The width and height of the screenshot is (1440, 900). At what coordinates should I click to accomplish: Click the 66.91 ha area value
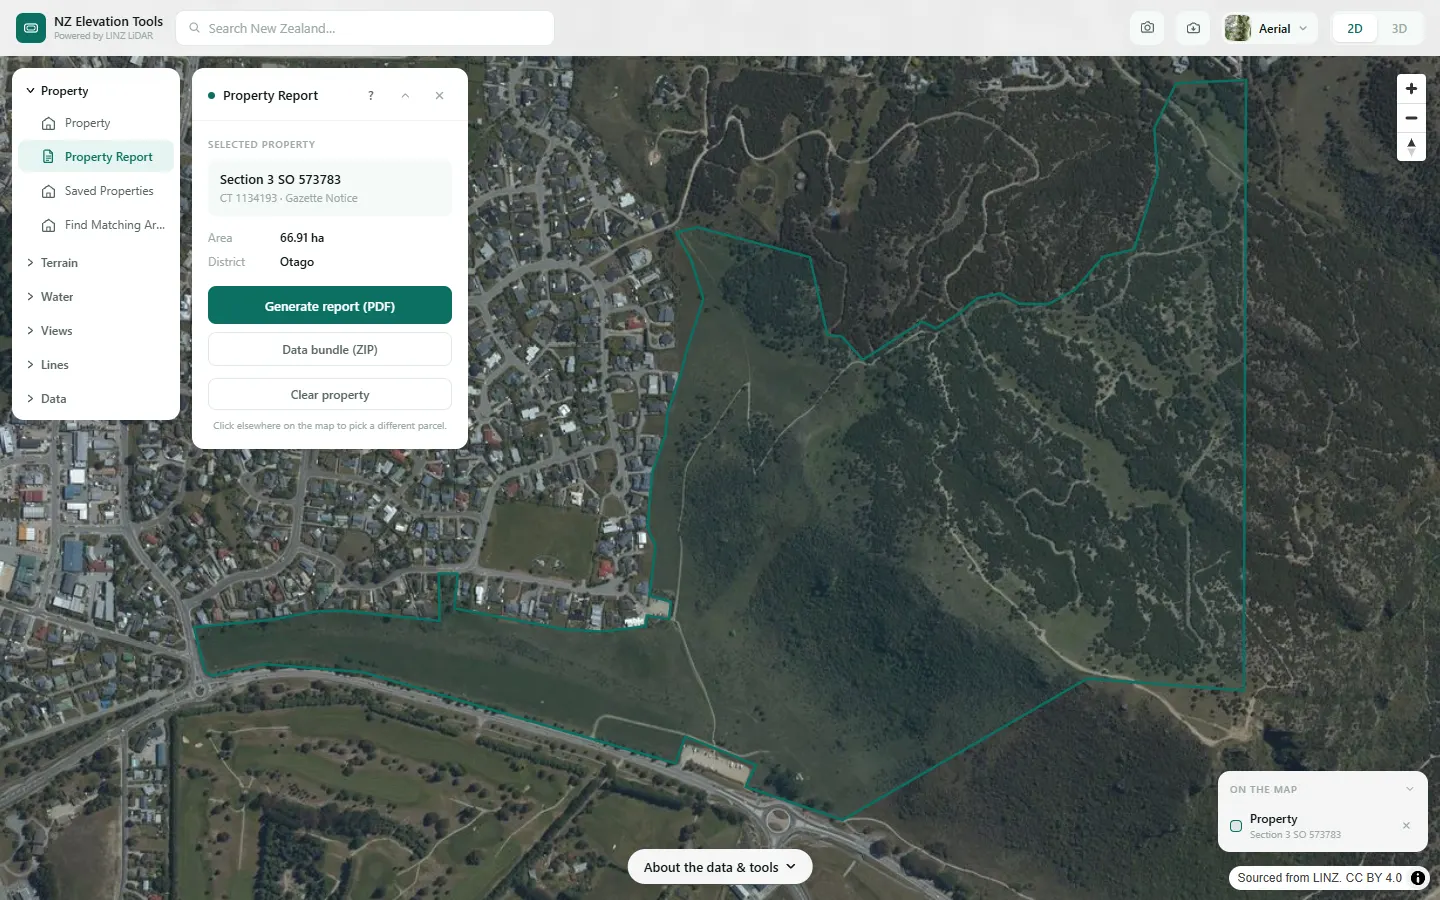(x=302, y=238)
